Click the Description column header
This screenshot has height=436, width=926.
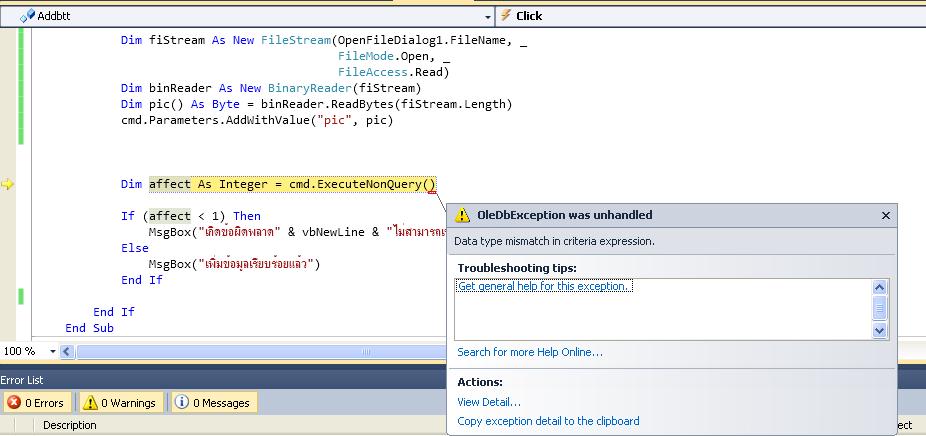click(70, 425)
